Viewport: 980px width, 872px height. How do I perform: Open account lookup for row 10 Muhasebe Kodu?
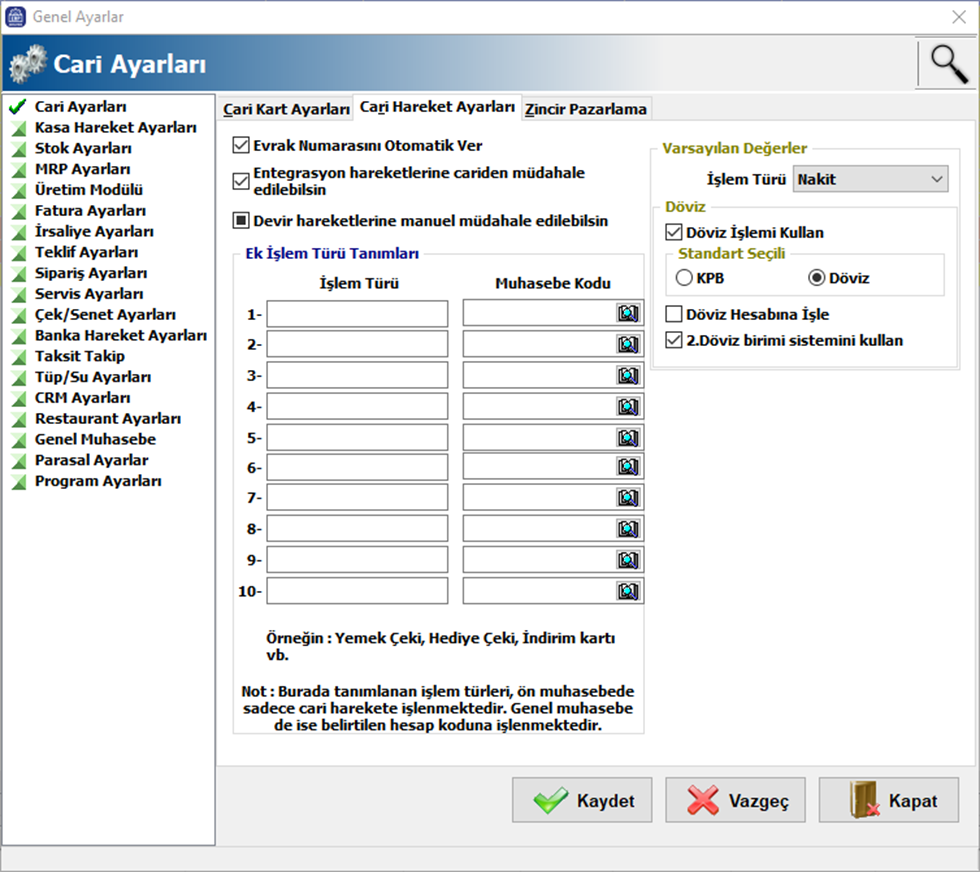coord(627,591)
